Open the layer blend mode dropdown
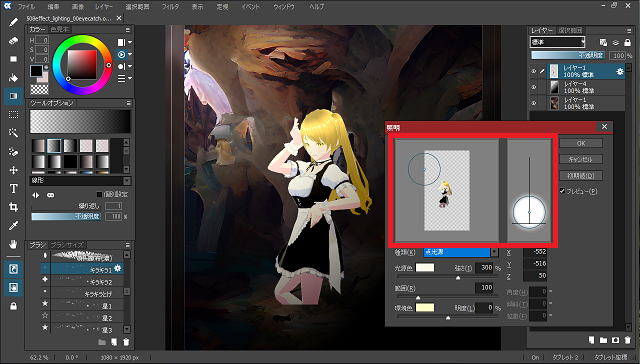The image size is (640, 364). tap(558, 42)
